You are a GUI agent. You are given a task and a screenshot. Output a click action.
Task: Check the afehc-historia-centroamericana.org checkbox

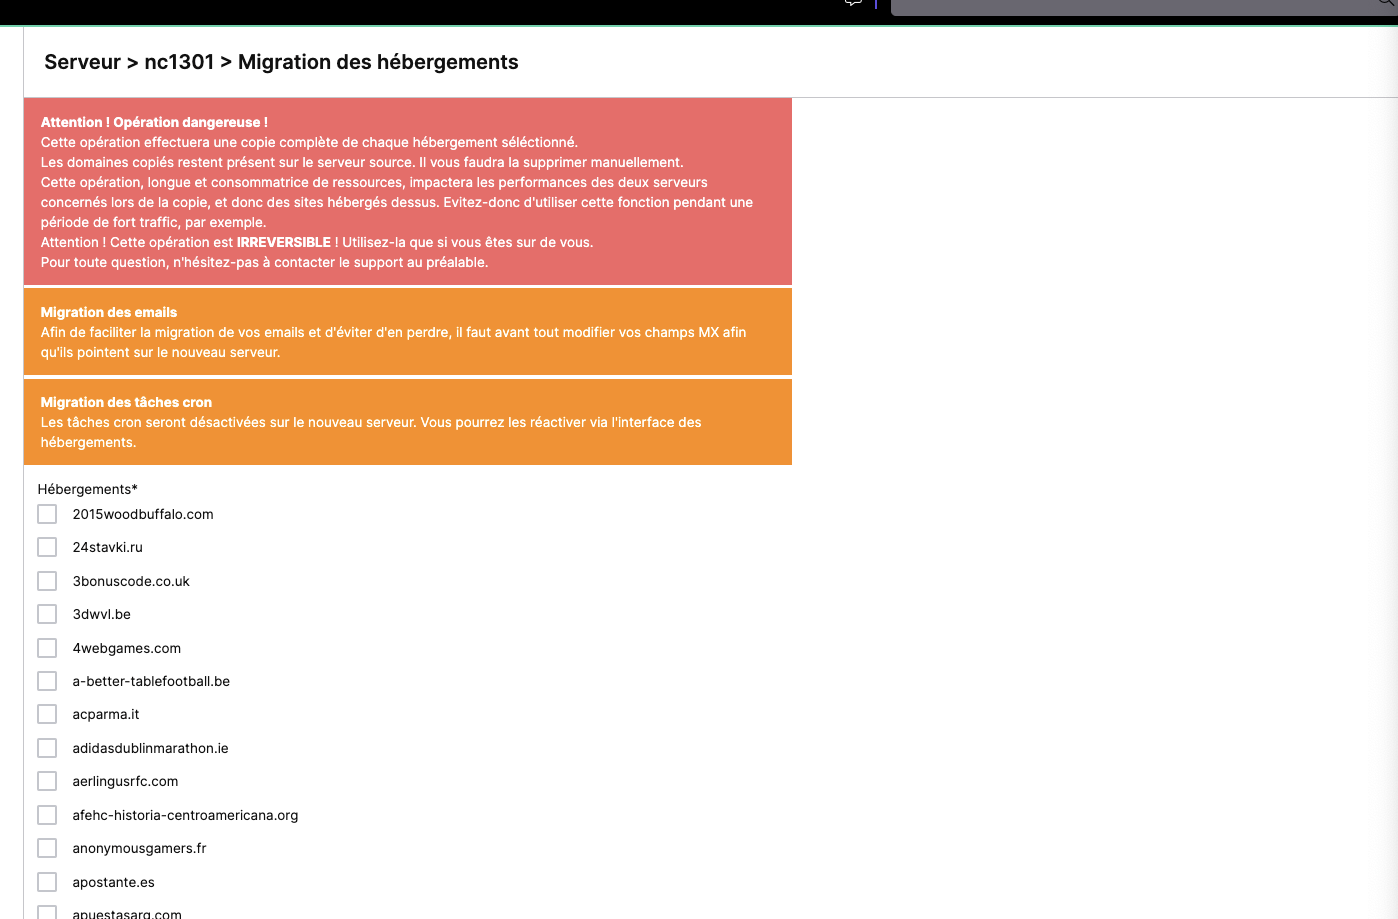(x=47, y=815)
